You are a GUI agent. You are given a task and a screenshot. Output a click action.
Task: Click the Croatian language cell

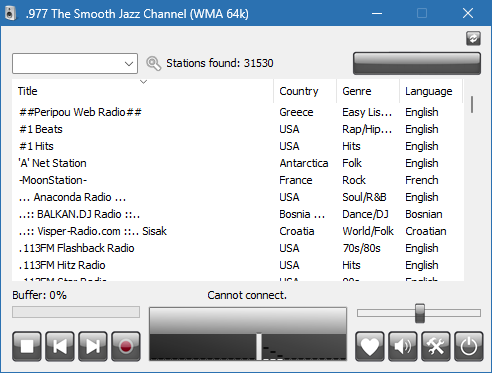pos(426,231)
